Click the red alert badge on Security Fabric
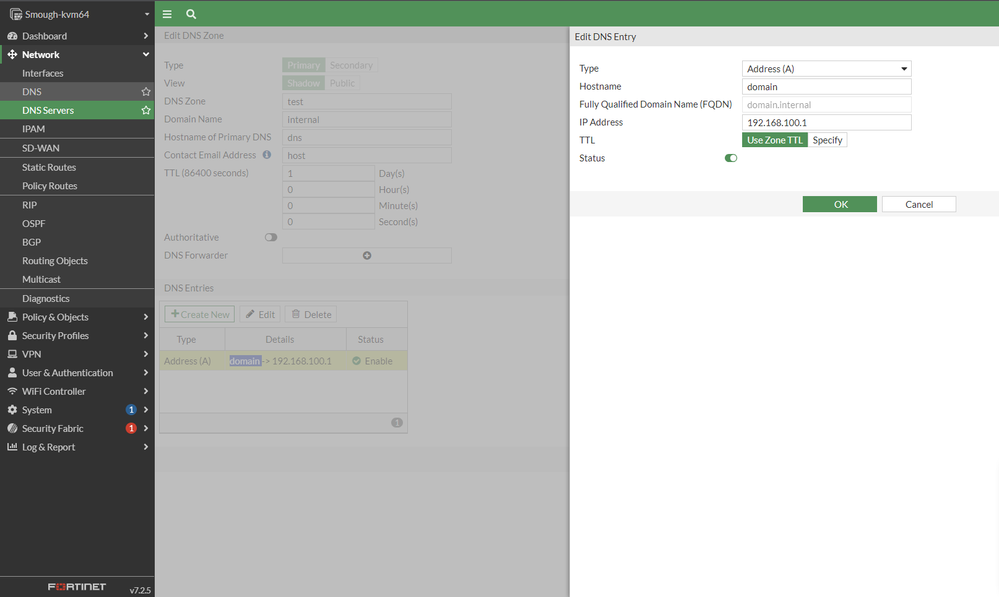This screenshot has height=597, width=999. (131, 428)
